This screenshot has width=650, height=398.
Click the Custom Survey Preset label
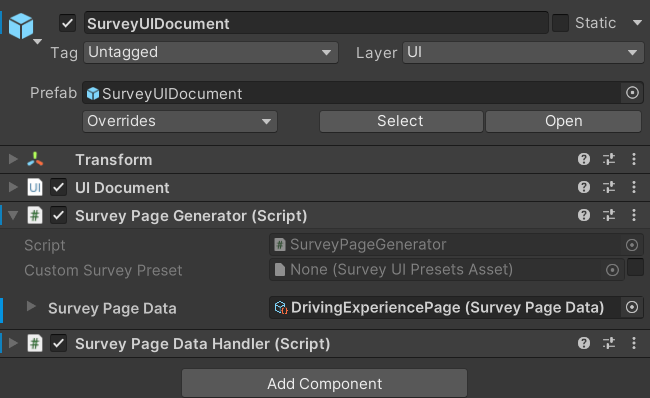103,270
